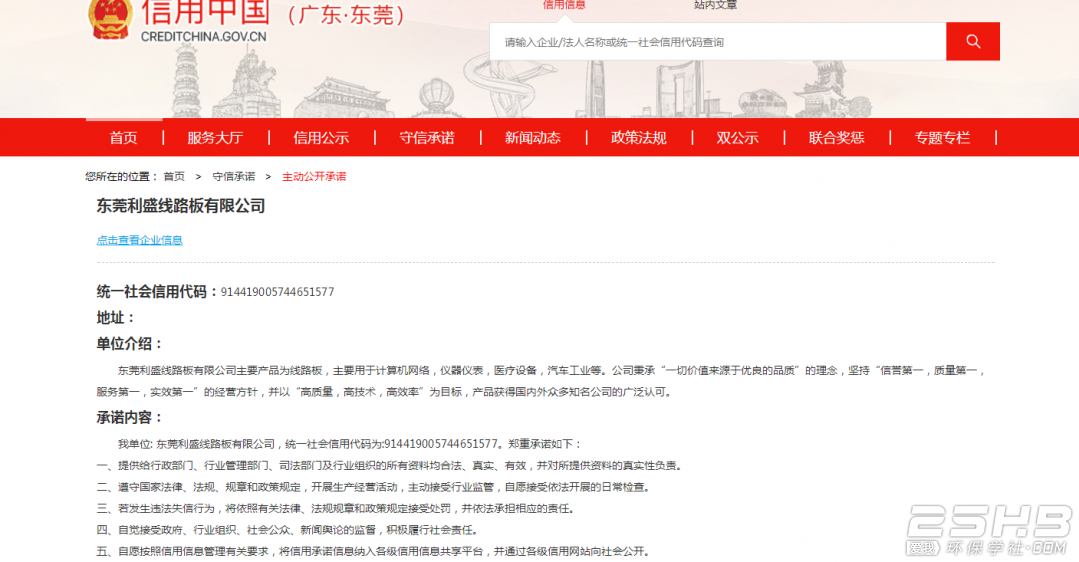Open the 专题专栏 menu item
This screenshot has width=1079, height=562.
click(943, 138)
